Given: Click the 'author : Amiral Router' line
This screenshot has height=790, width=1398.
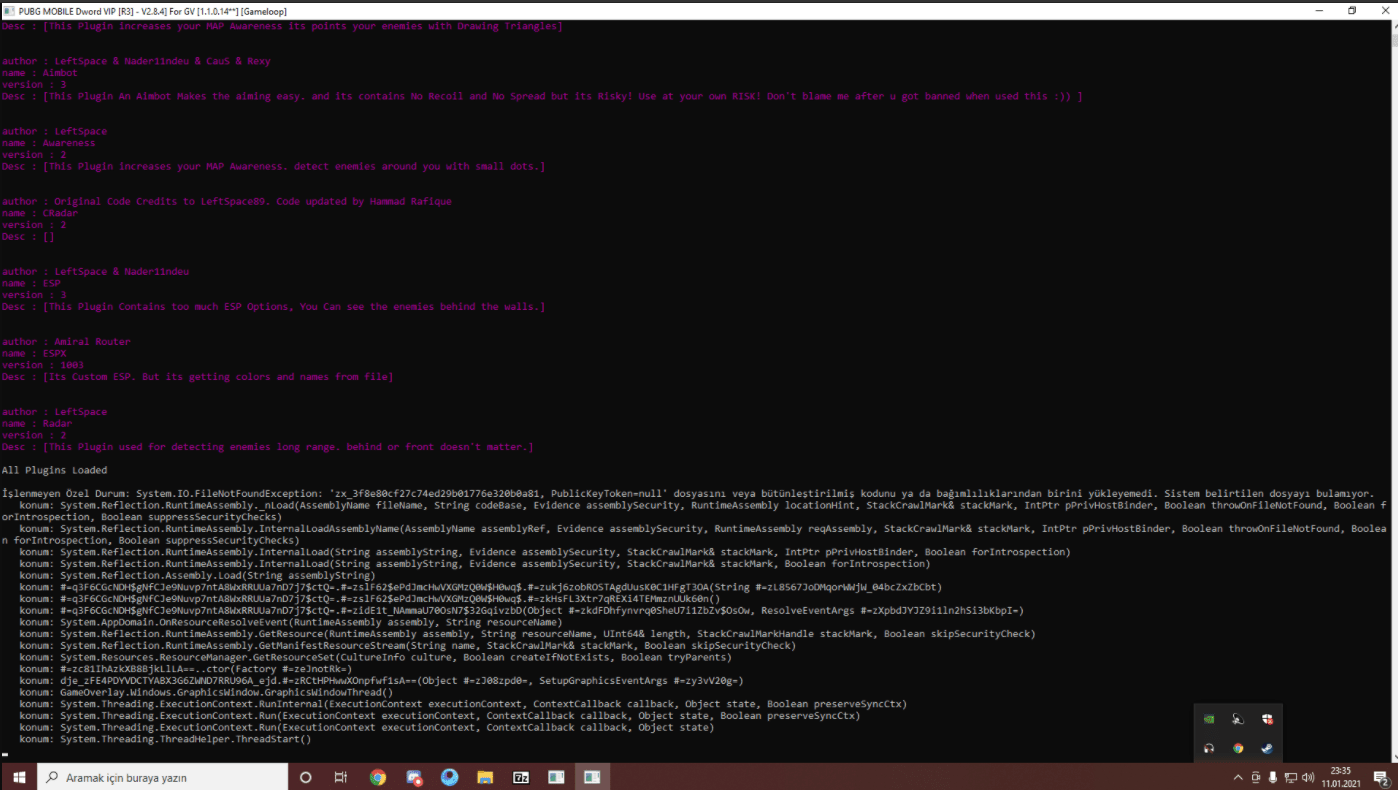Looking at the screenshot, I should (x=66, y=342).
